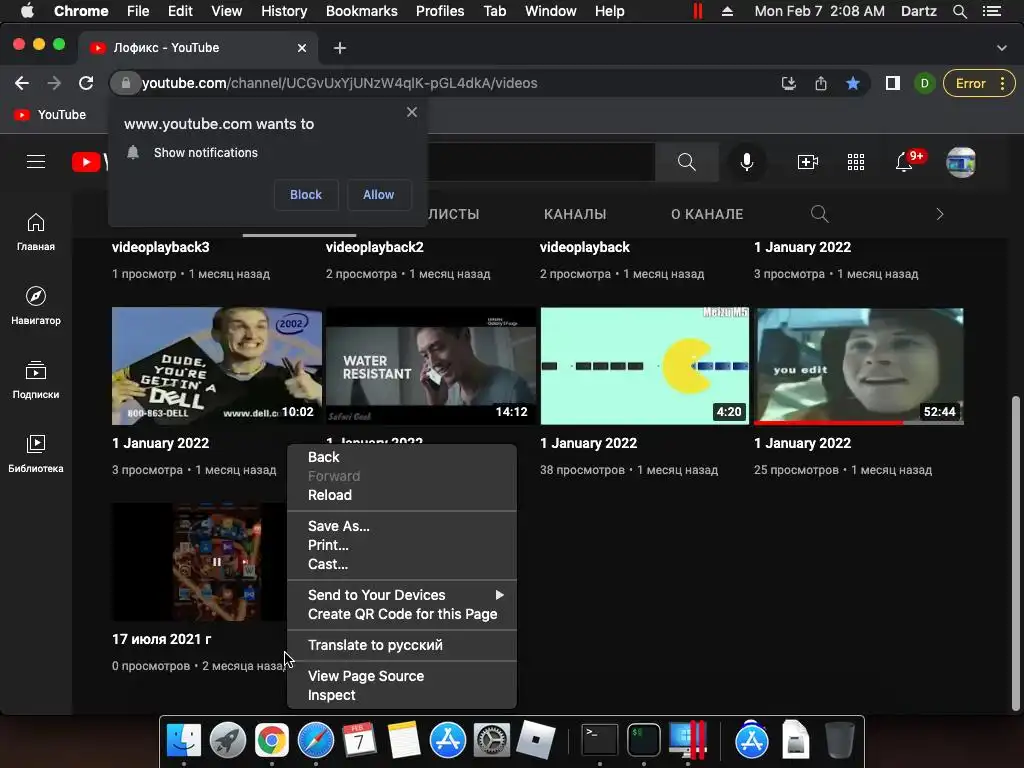1024x768 pixels.
Task: Open Подписки in sidebar
Action: coord(36,379)
